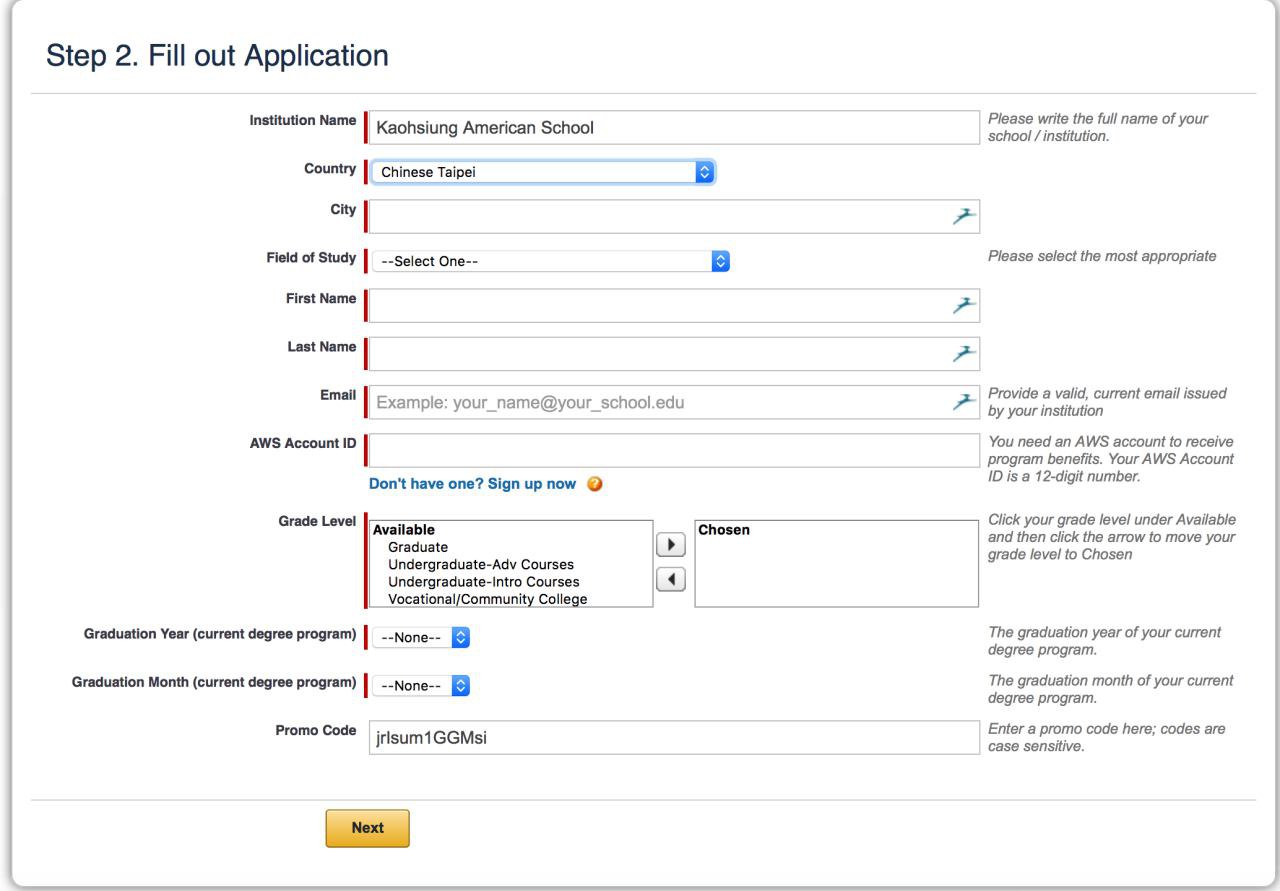
Task: Focus the Institution Name input field
Action: tap(674, 128)
